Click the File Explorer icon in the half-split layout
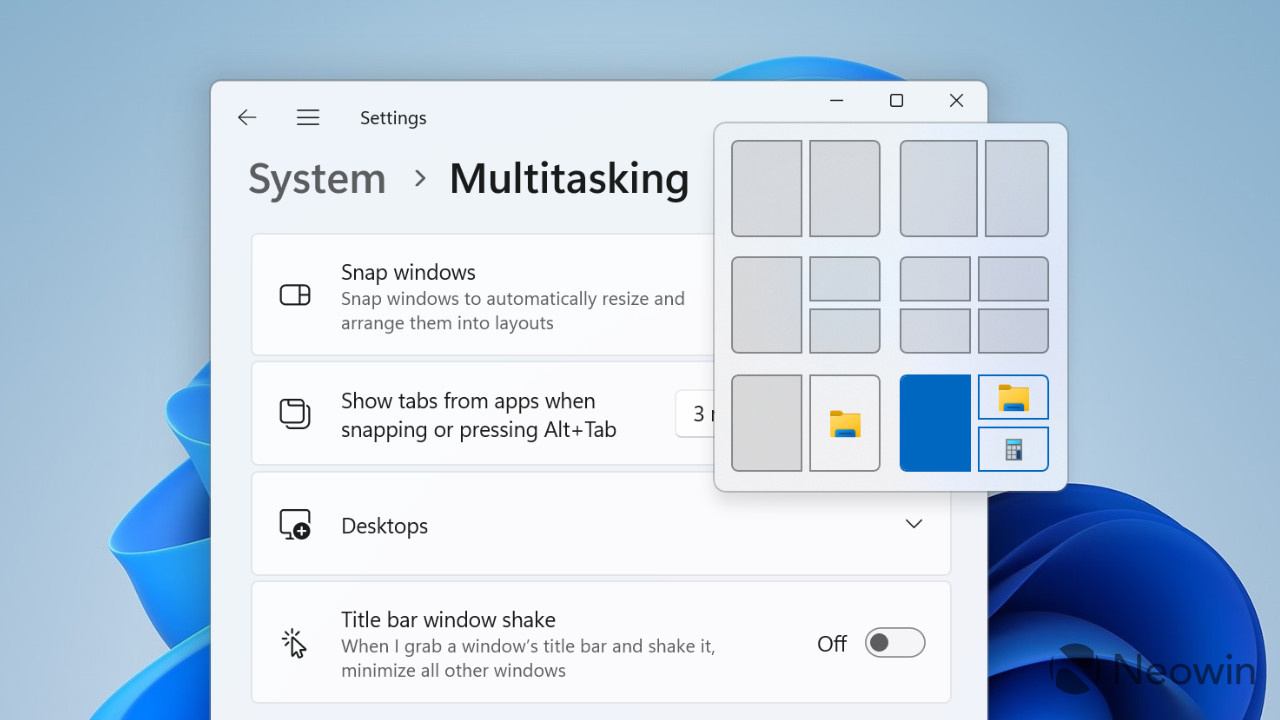 (844, 423)
